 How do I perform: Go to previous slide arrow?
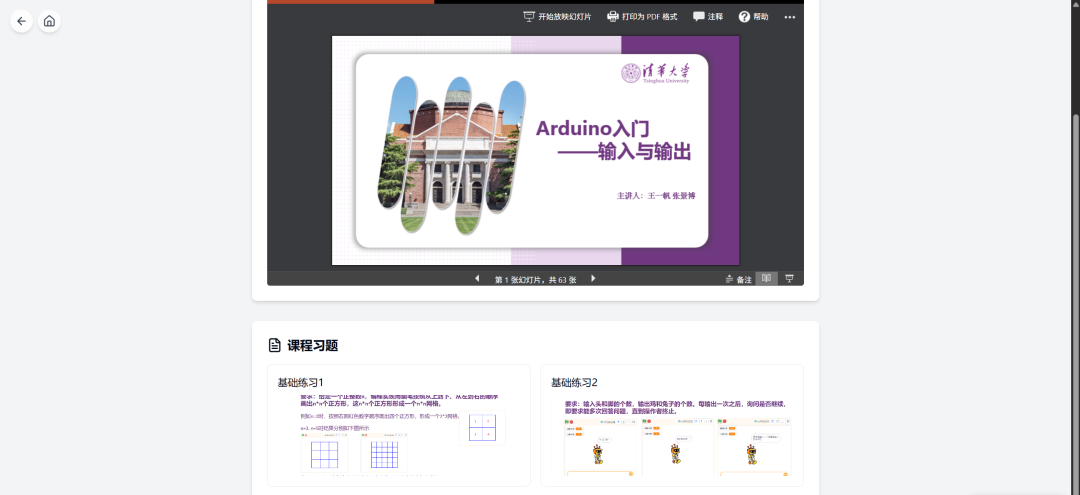click(x=477, y=279)
